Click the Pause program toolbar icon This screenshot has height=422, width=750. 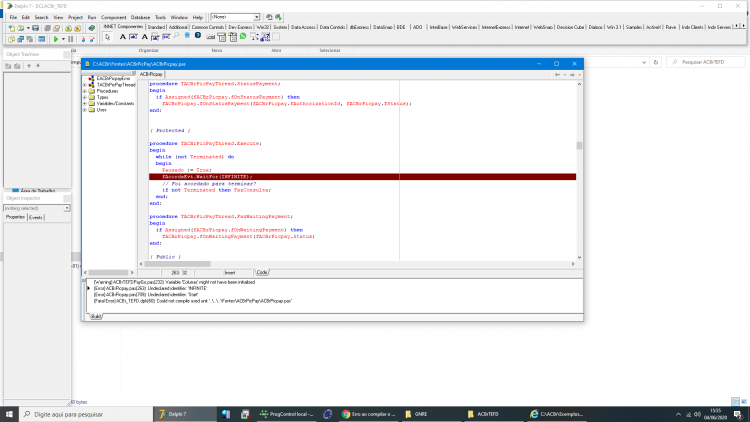pos(71,39)
